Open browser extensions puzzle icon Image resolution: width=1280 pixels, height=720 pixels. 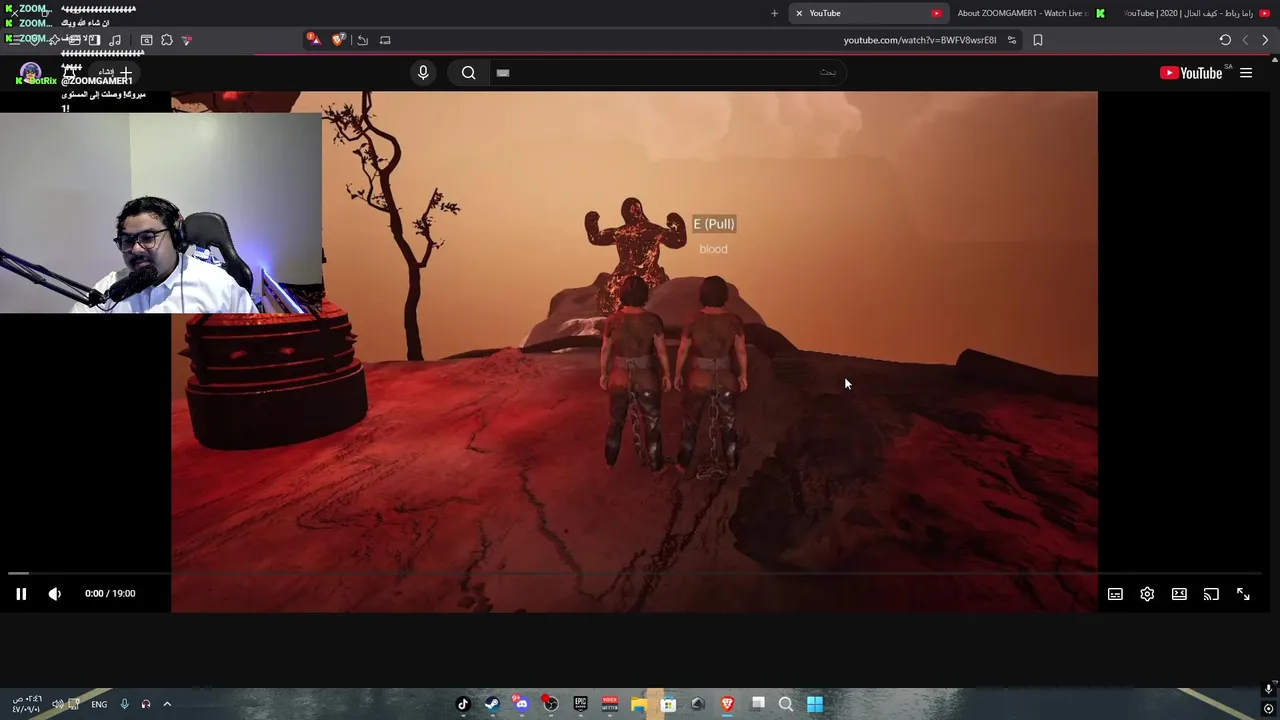[x=167, y=40]
